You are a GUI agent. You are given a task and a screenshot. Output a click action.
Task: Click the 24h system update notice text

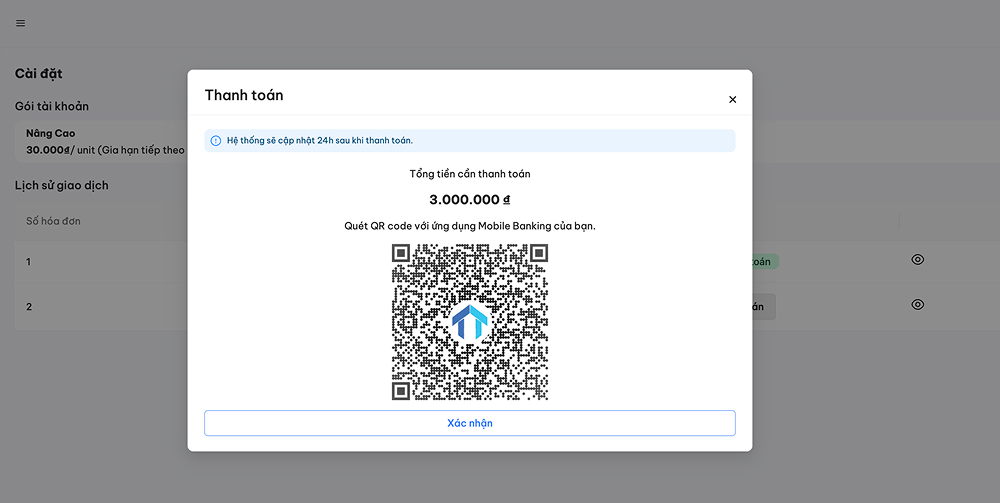click(320, 141)
